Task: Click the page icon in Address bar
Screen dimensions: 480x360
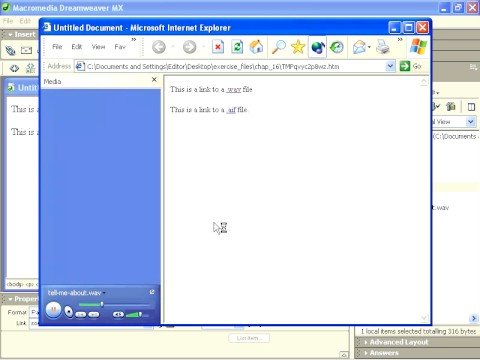Action: 80,66
